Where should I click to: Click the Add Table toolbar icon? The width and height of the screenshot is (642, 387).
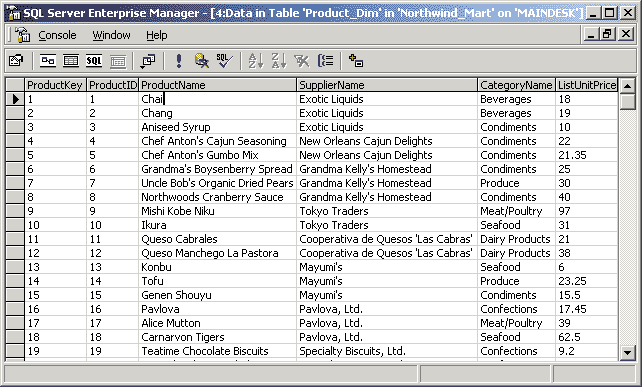[x=355, y=61]
